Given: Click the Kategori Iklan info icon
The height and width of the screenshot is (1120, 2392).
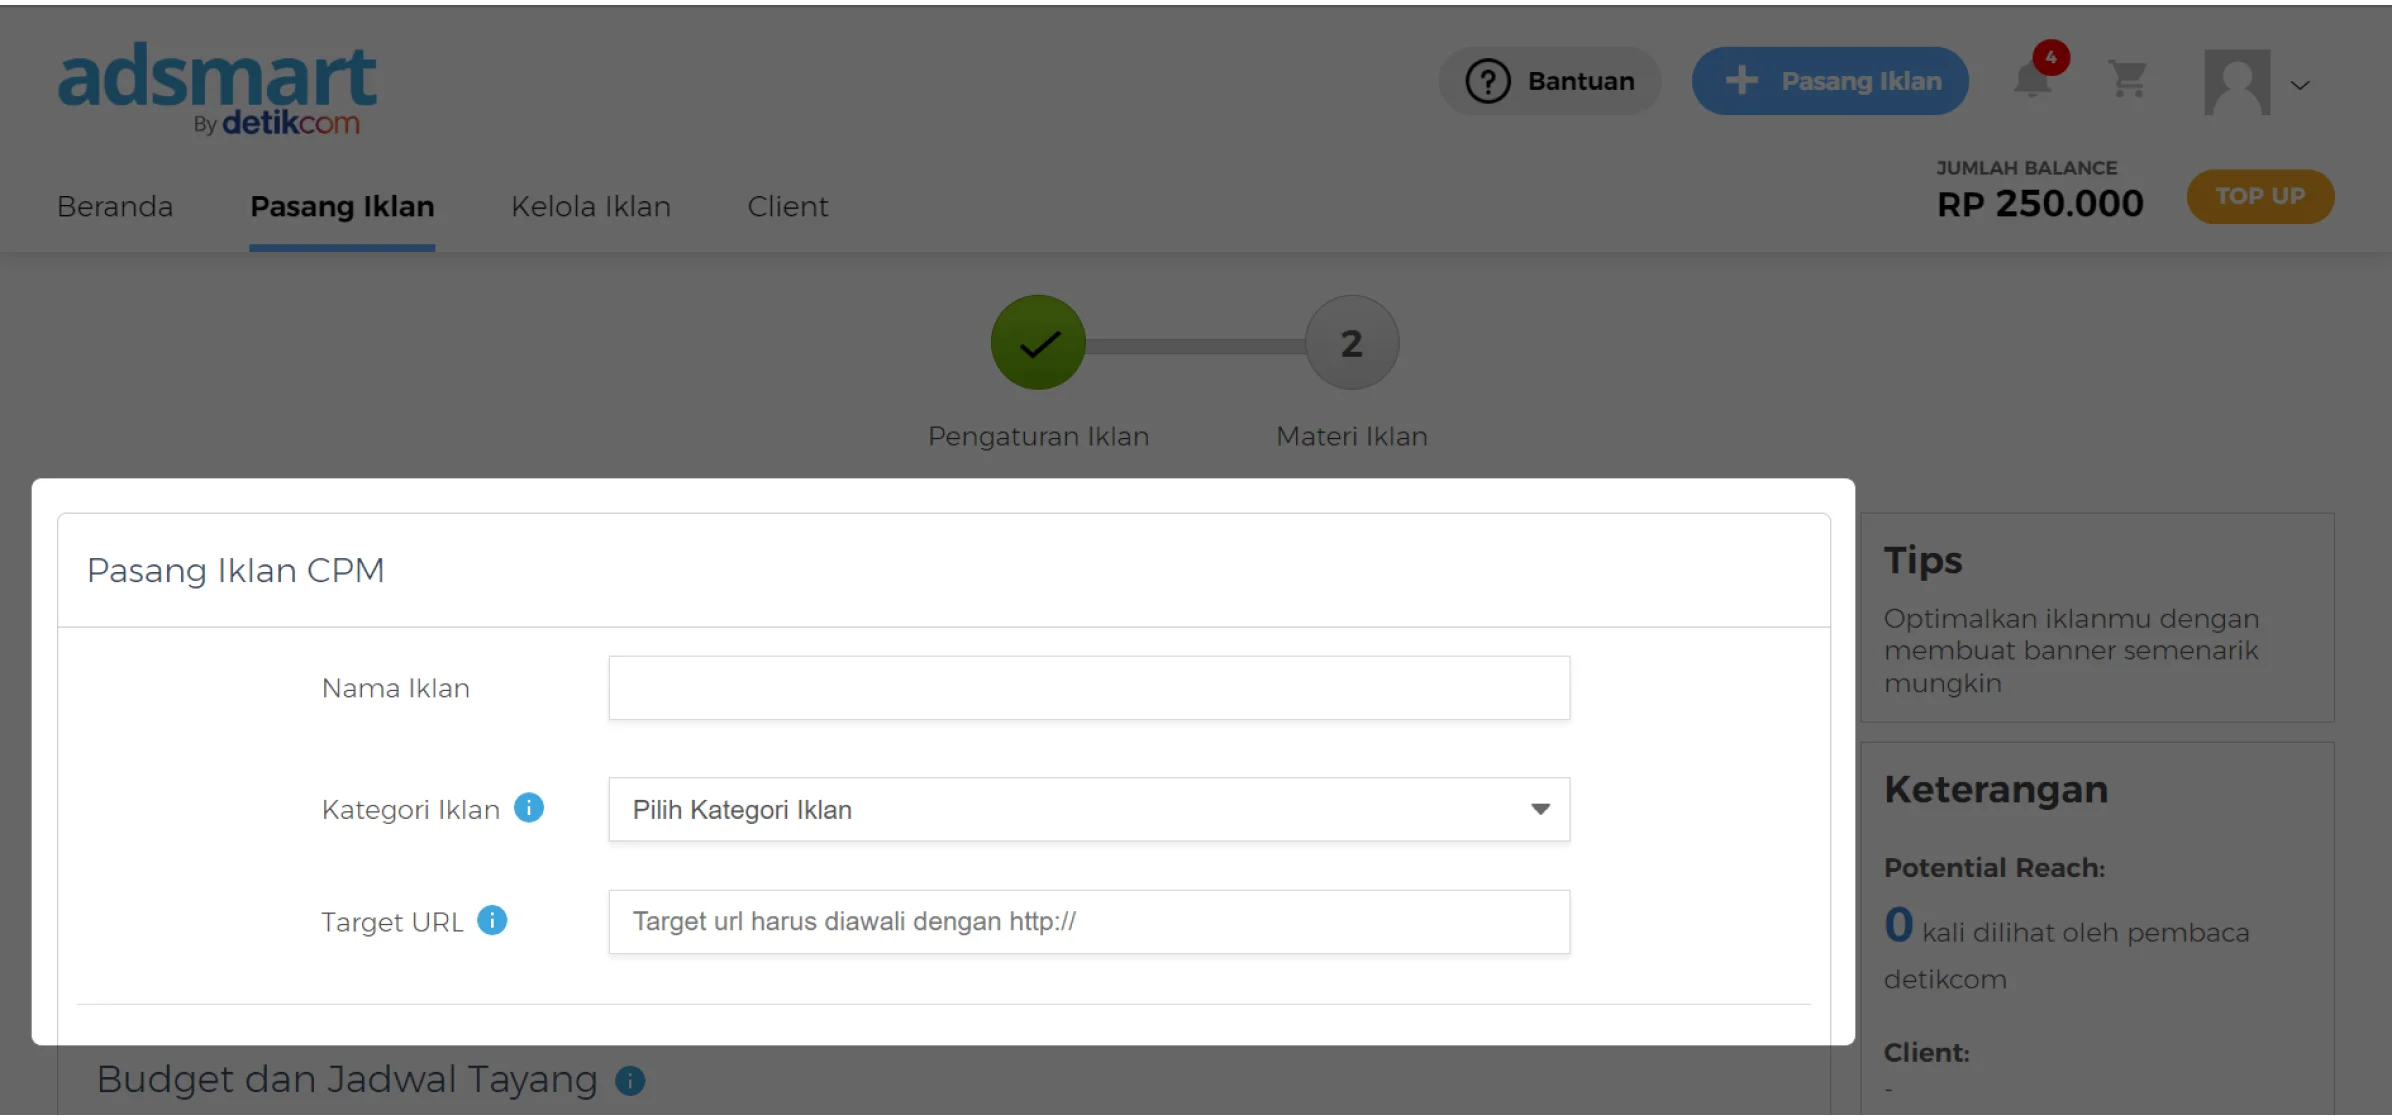Looking at the screenshot, I should (x=529, y=808).
